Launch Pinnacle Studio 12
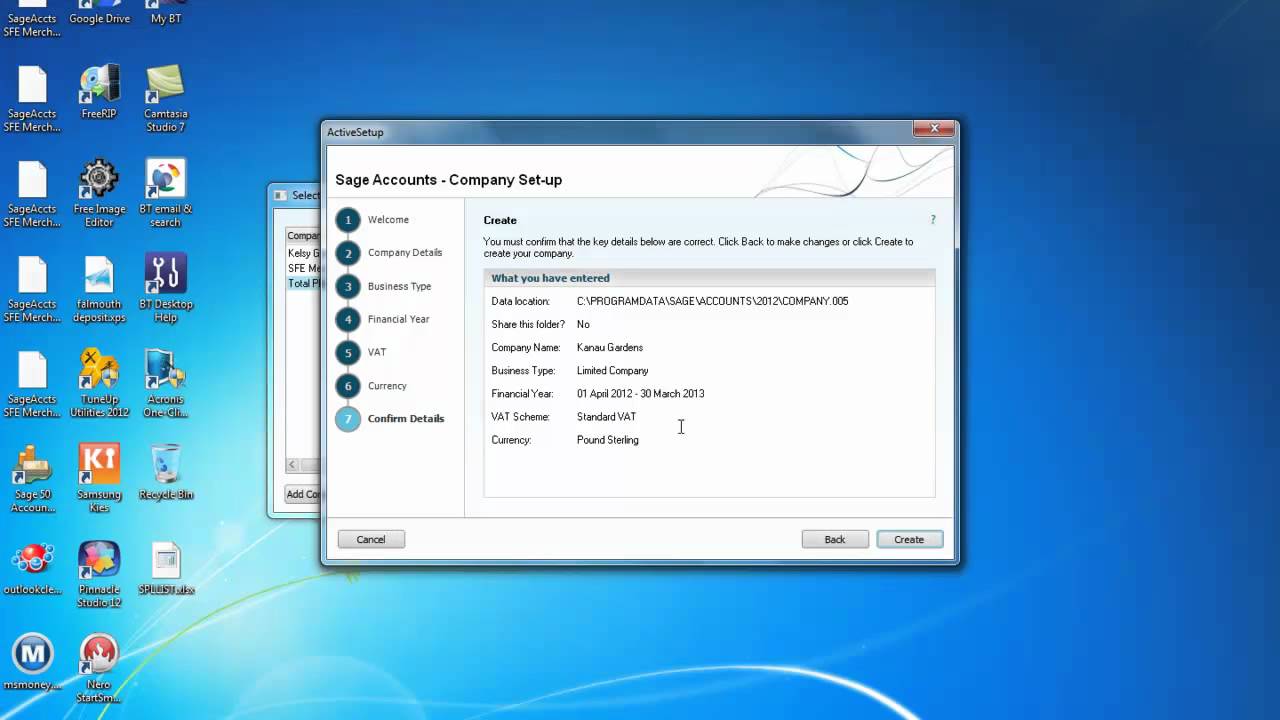 click(99, 574)
